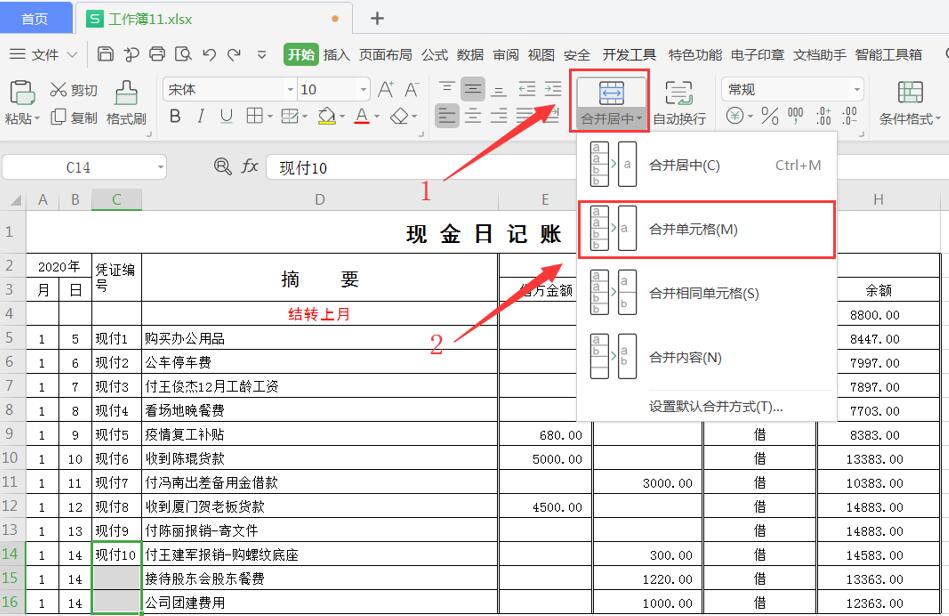
Task: Apply the yellow fill color bucket
Action: pyautogui.click(x=327, y=116)
